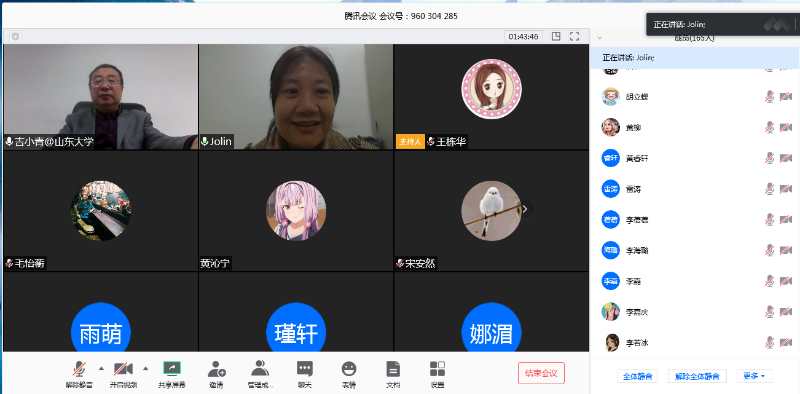Switch to fullscreen with the expand icon
This screenshot has height=394, width=800.
574,36
